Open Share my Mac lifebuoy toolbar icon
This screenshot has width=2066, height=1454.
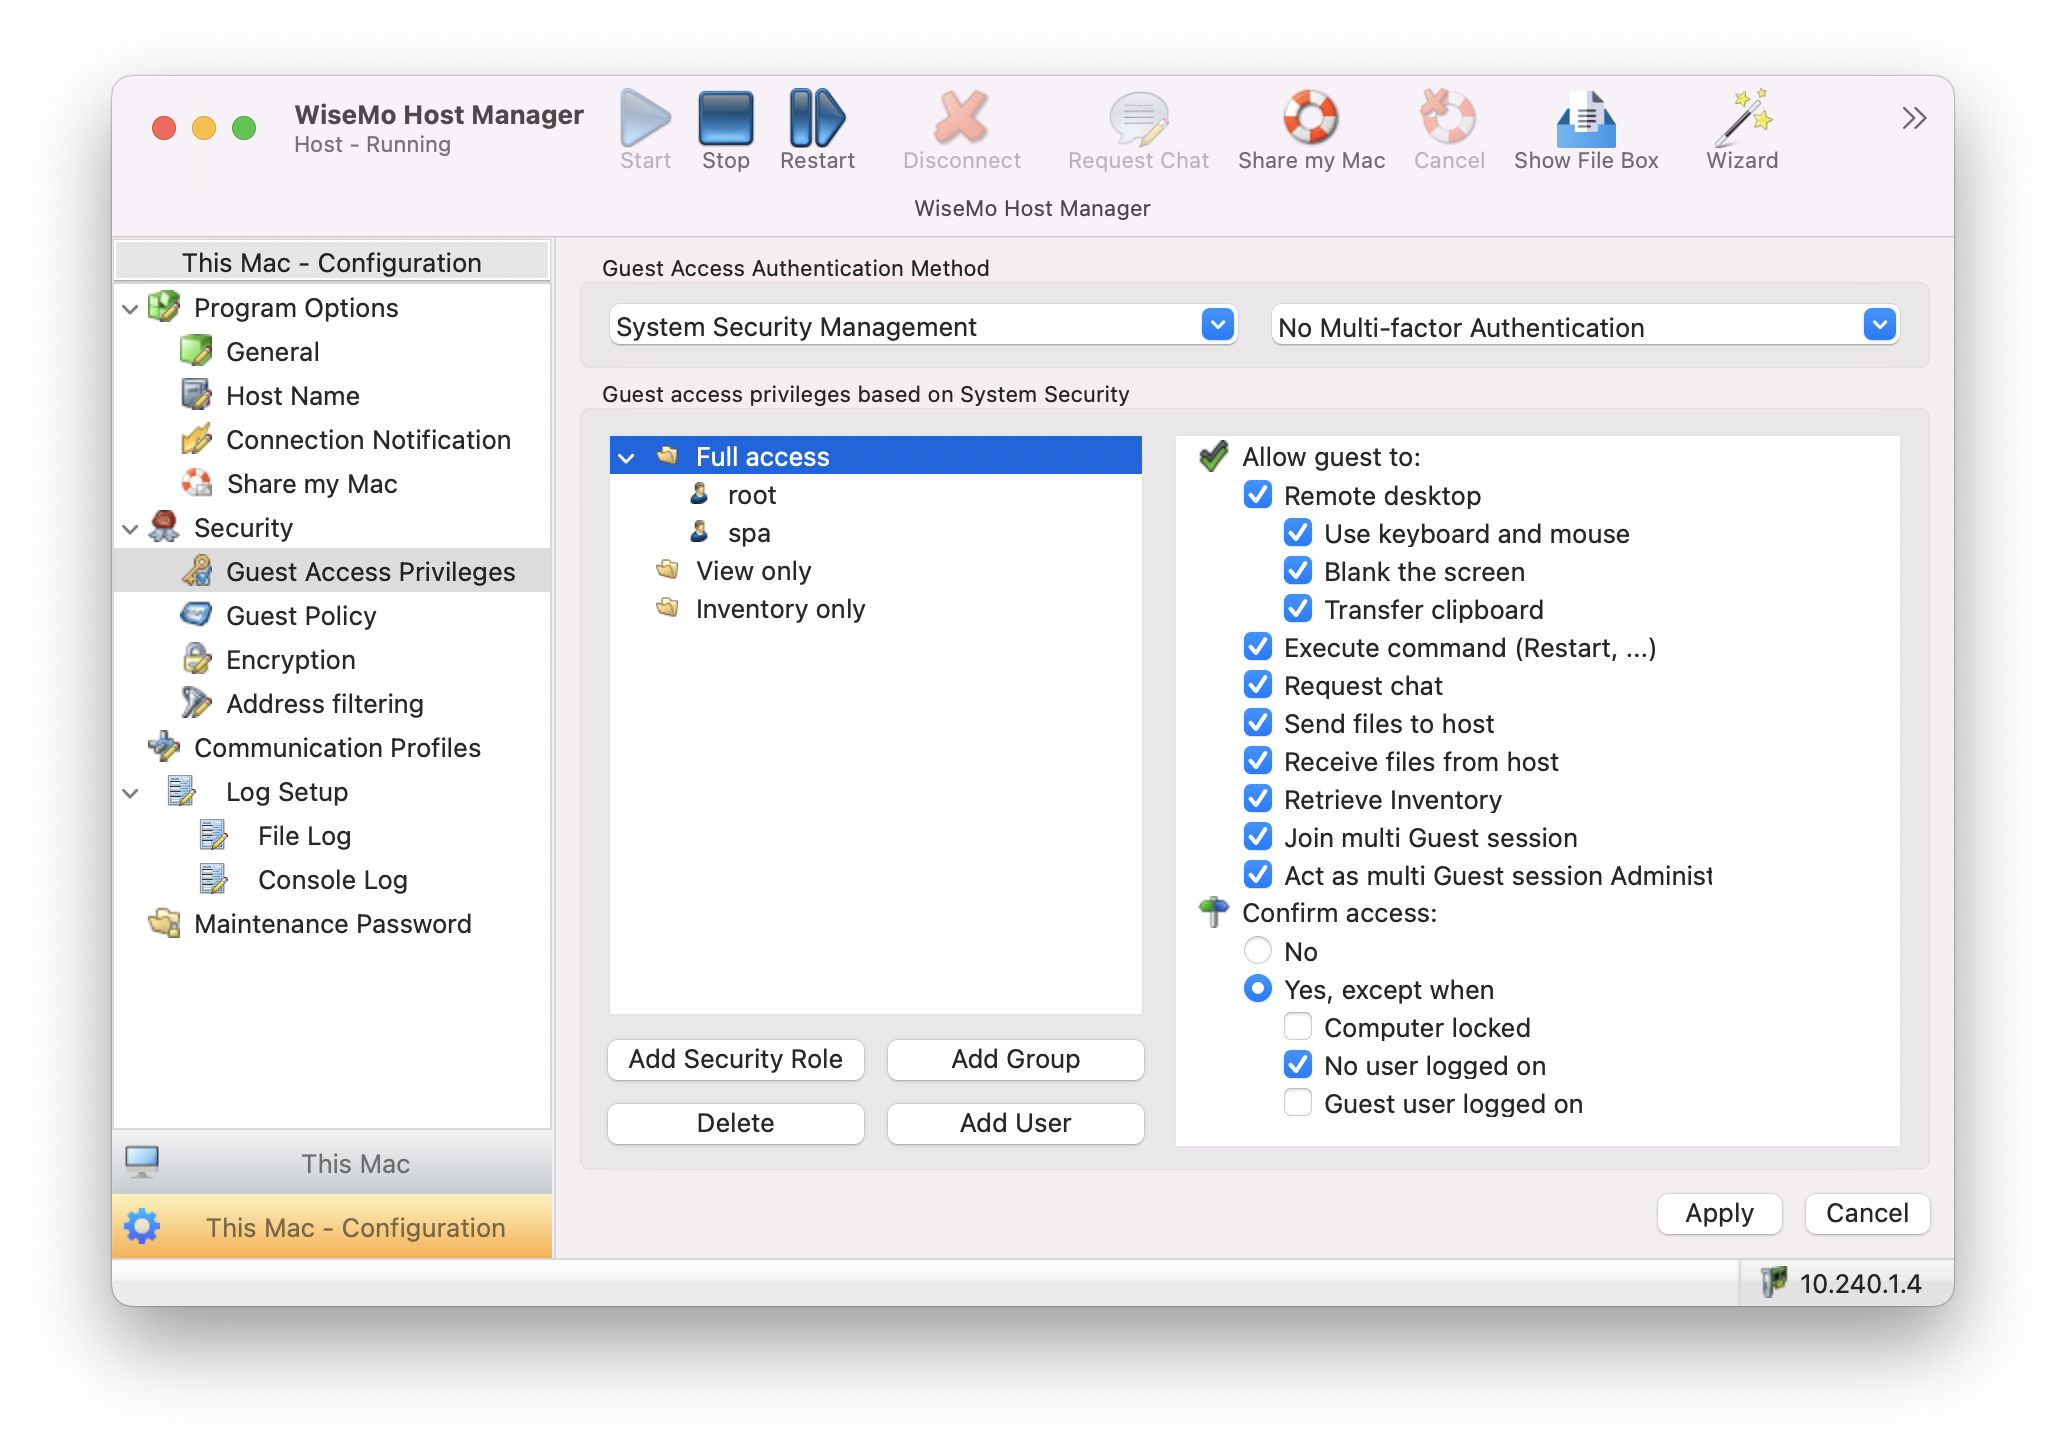(x=1310, y=118)
